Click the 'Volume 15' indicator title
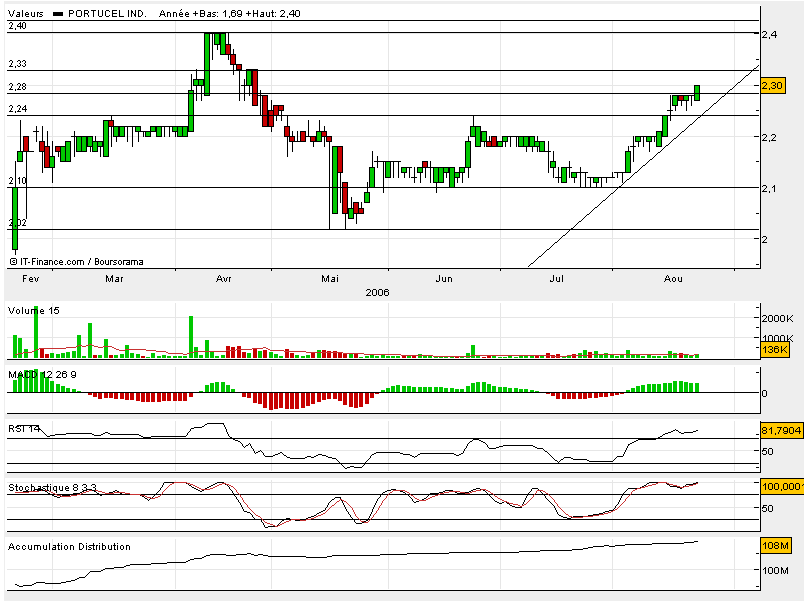The height and width of the screenshot is (613, 810). (34, 311)
